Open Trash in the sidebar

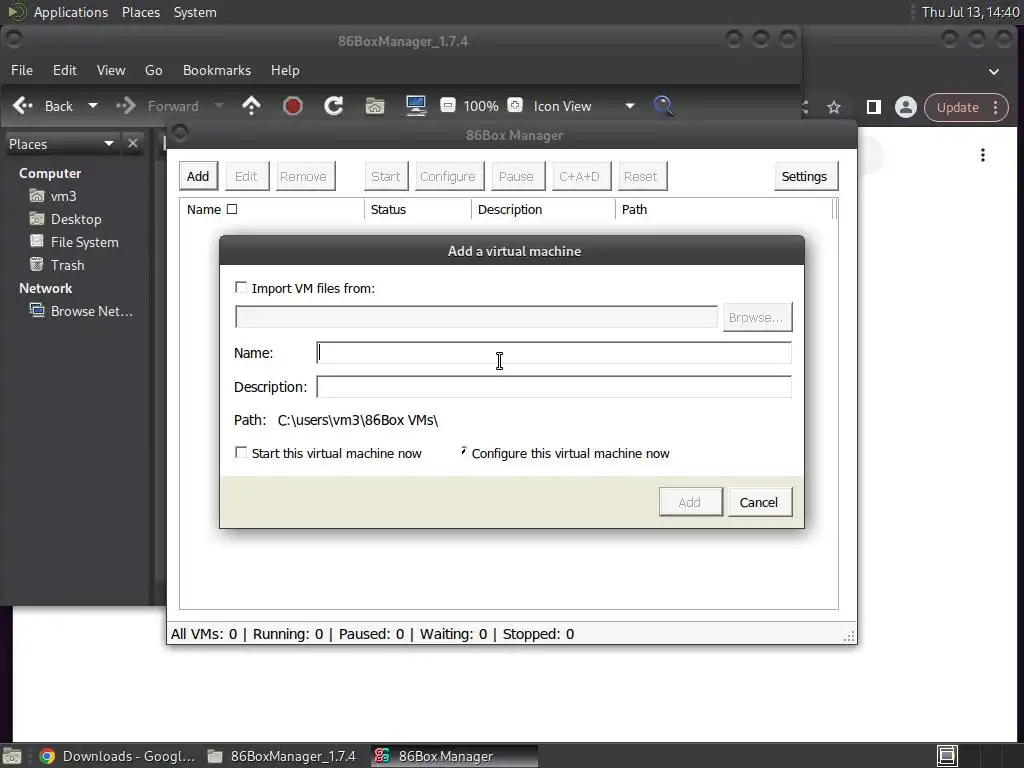coord(67,265)
